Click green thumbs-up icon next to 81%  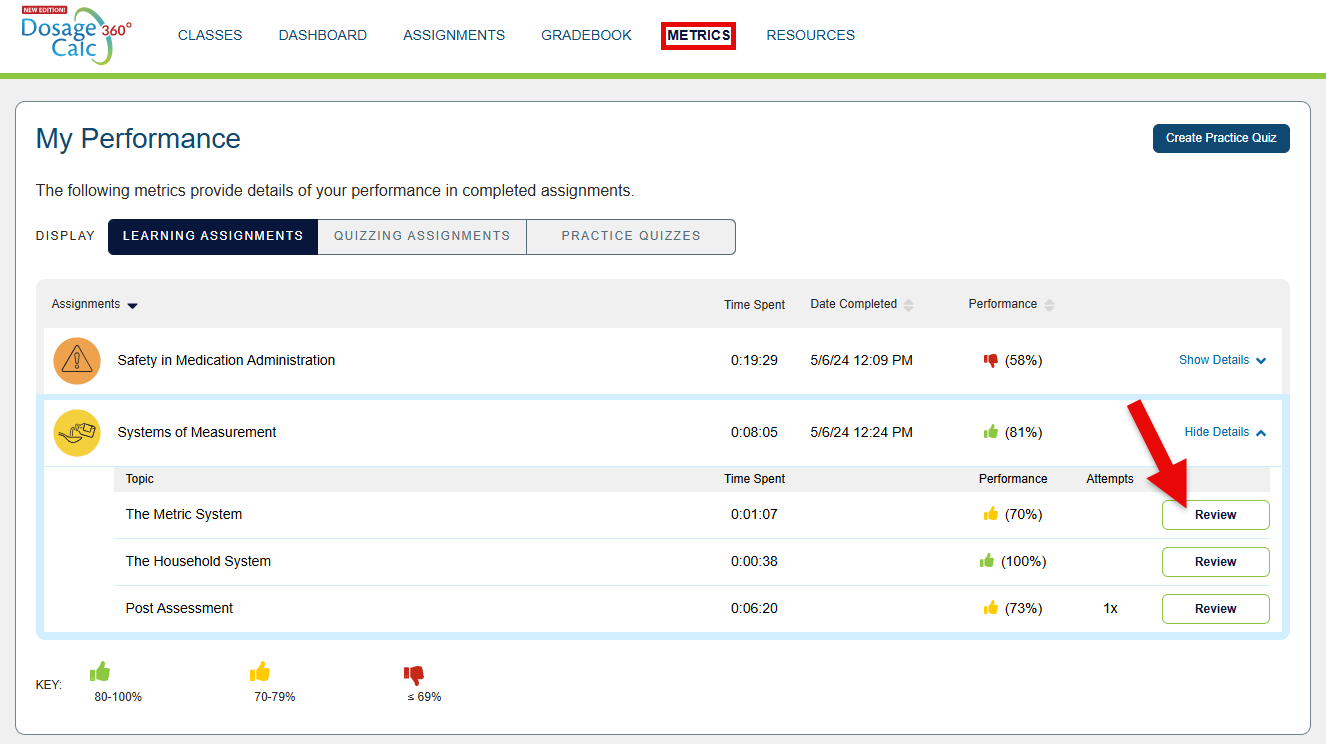pyautogui.click(x=991, y=432)
